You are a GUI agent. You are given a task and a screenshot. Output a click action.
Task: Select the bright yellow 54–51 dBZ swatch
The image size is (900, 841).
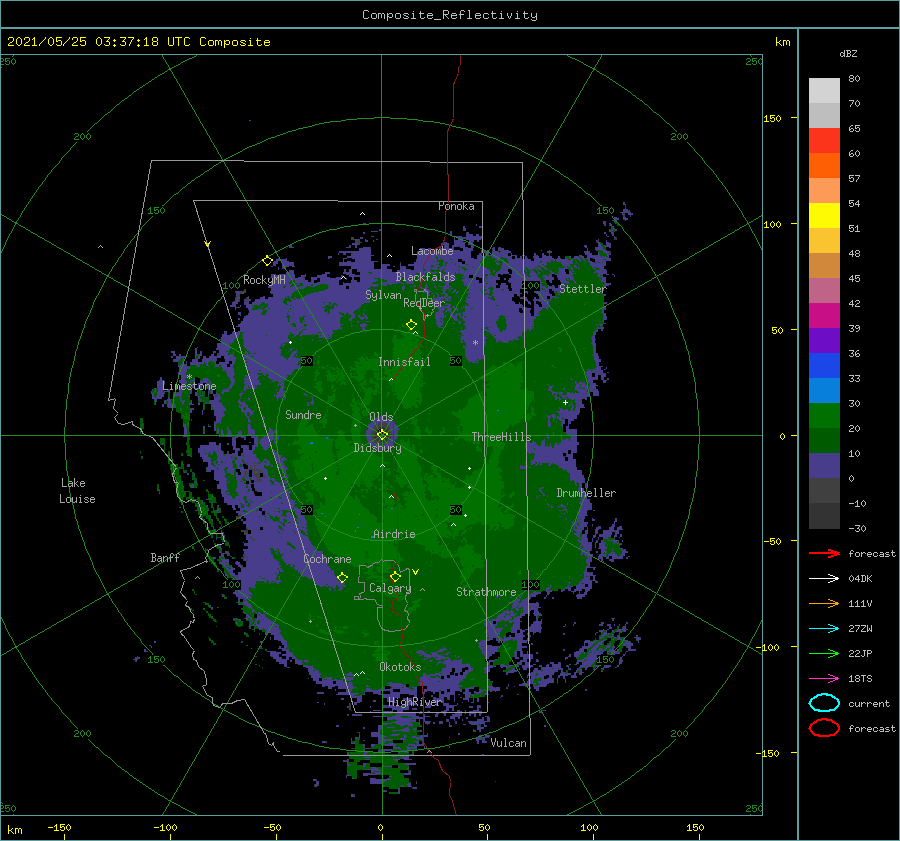[x=824, y=215]
